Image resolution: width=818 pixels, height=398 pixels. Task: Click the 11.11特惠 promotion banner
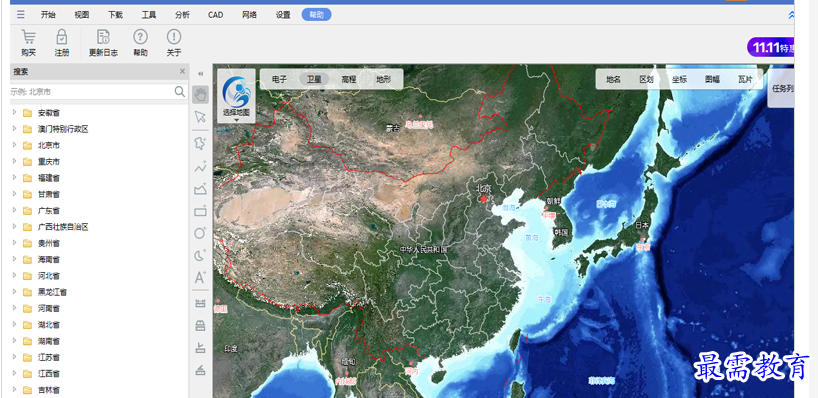771,47
